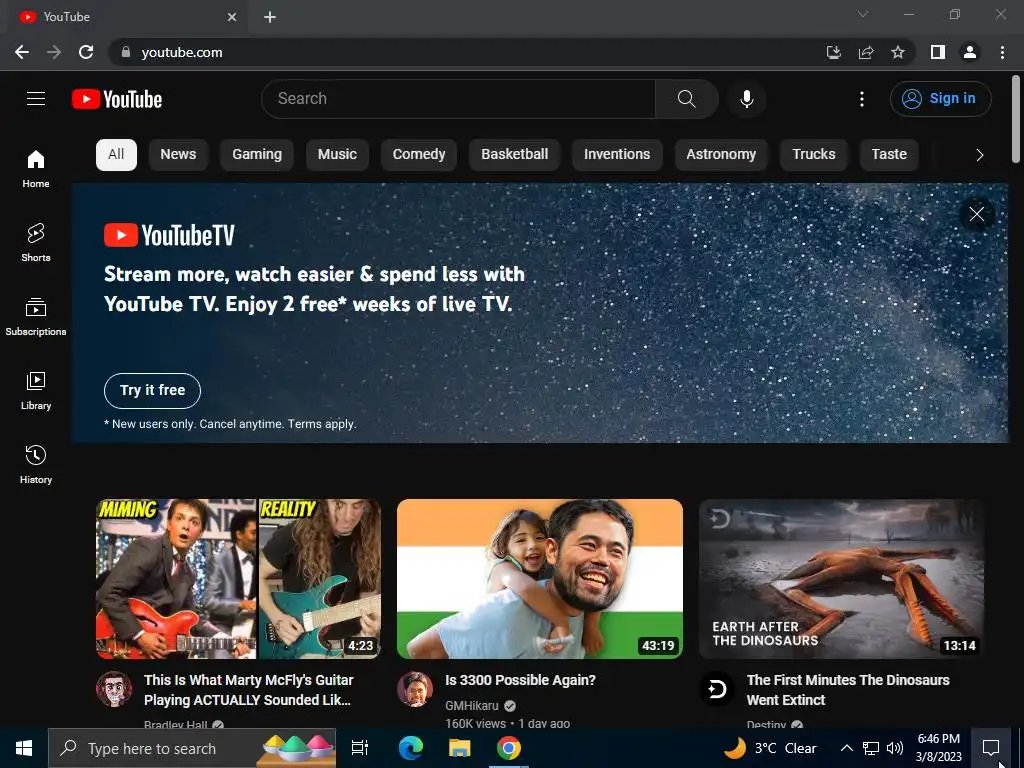Click the YouTube logo

tap(117, 99)
